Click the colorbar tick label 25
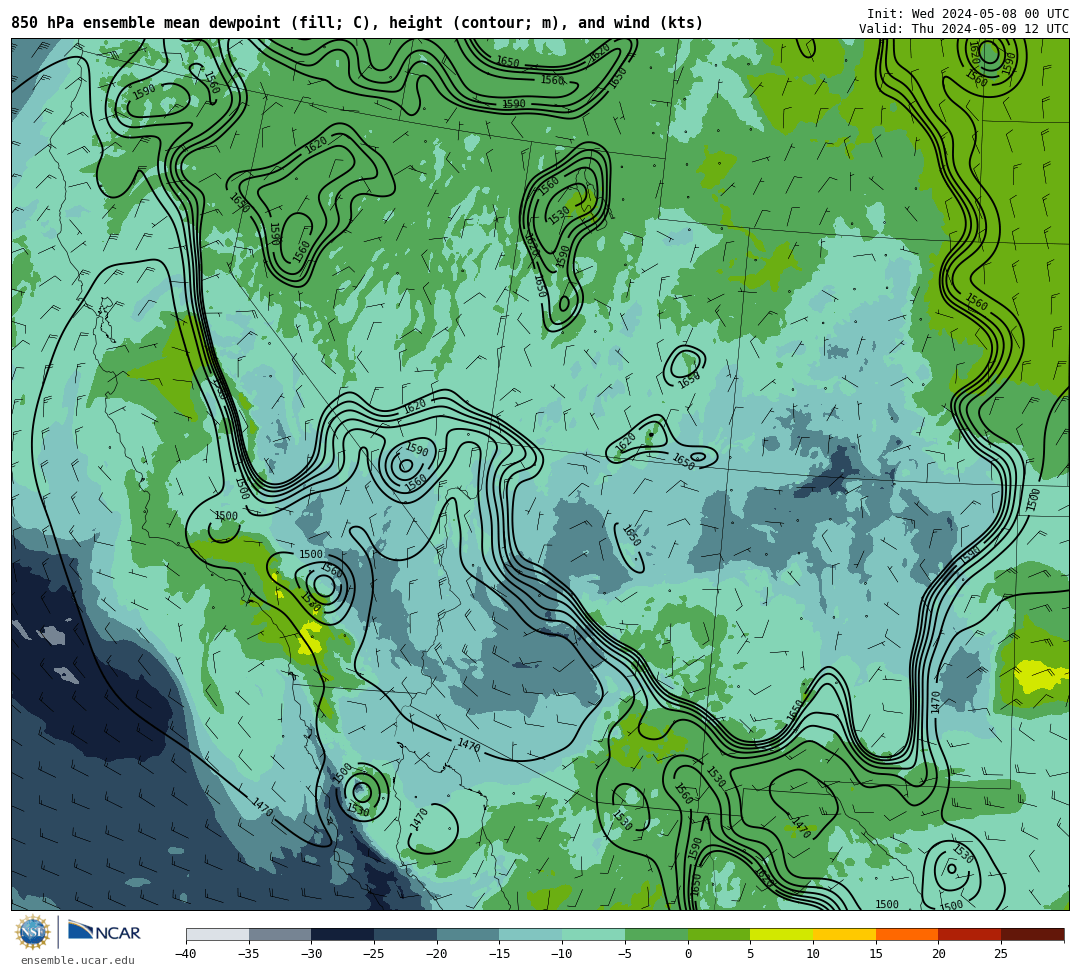The width and height of the screenshot is (1080, 973). (x=1001, y=954)
